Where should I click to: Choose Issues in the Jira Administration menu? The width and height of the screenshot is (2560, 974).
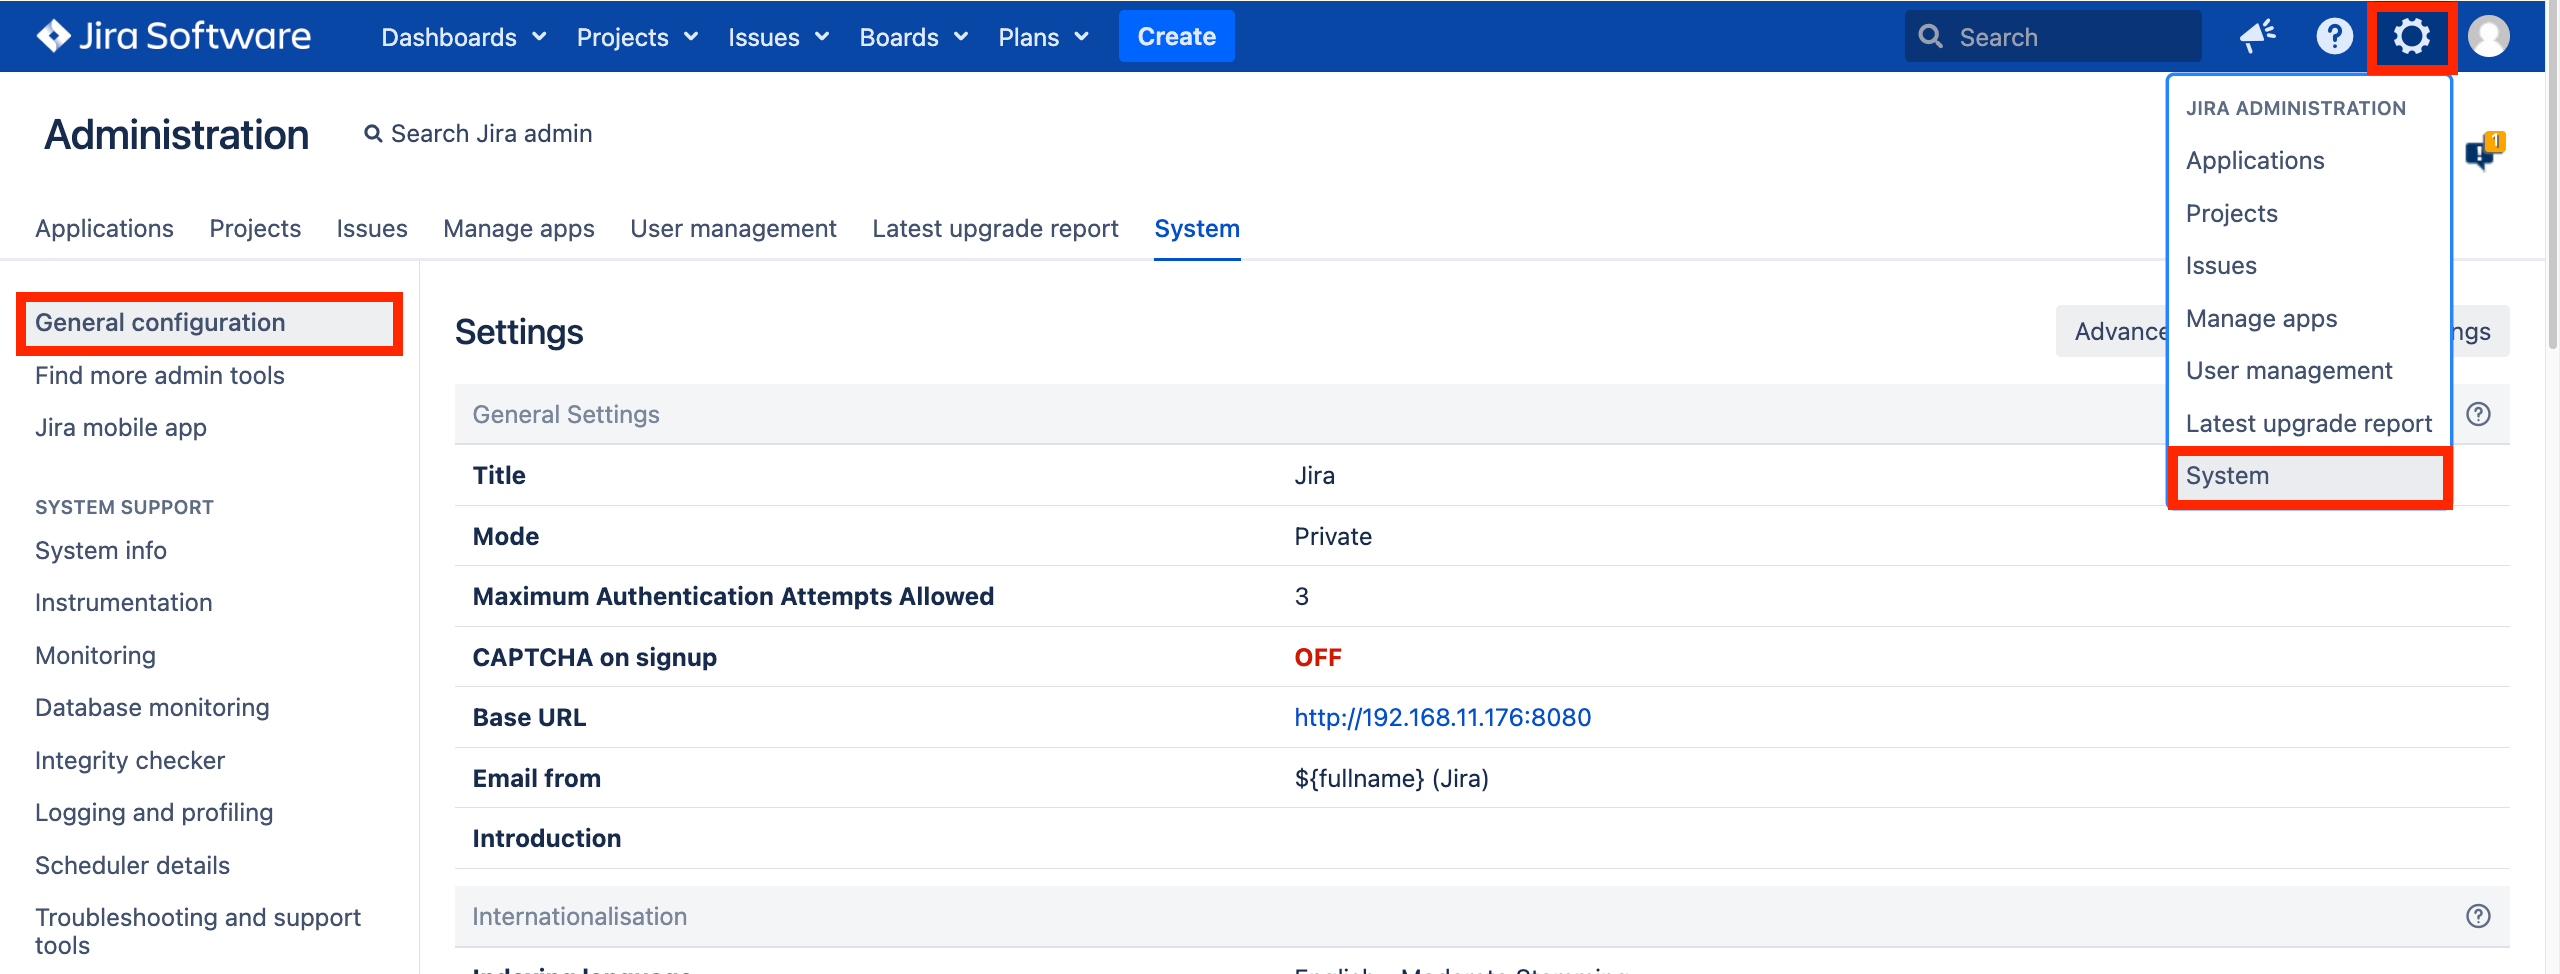pos(2221,266)
